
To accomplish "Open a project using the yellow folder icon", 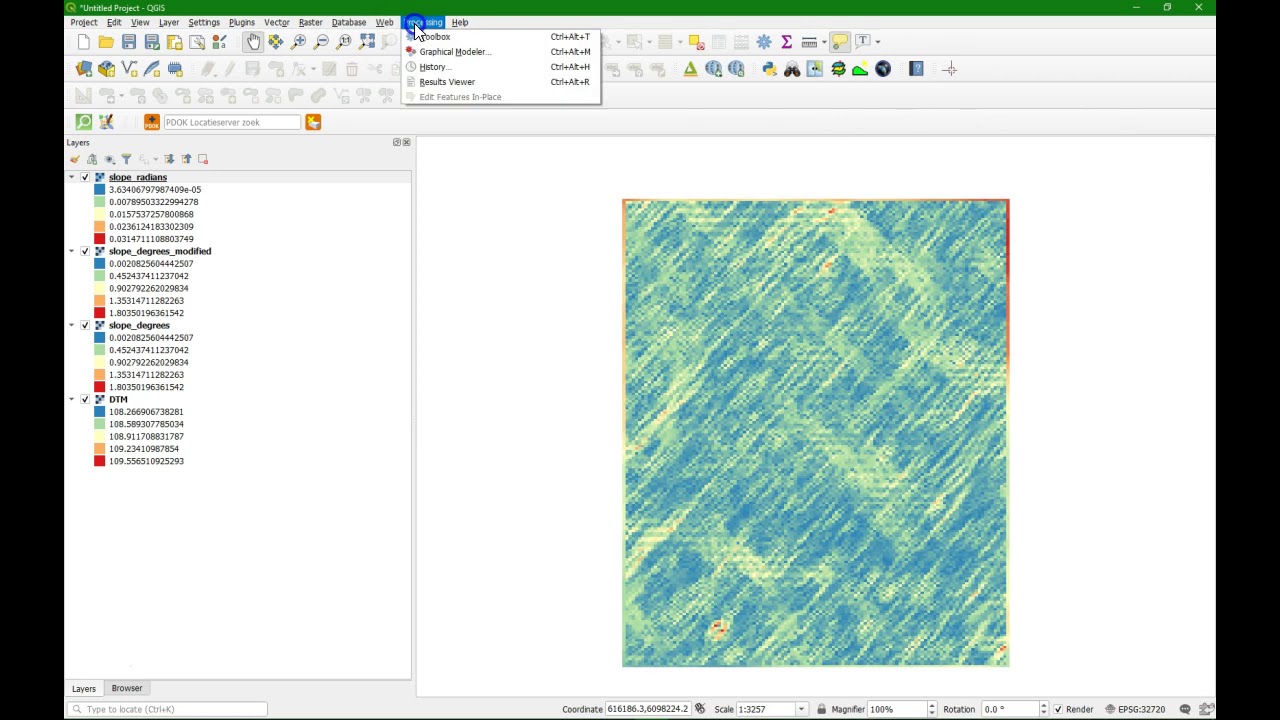I will (106, 42).
